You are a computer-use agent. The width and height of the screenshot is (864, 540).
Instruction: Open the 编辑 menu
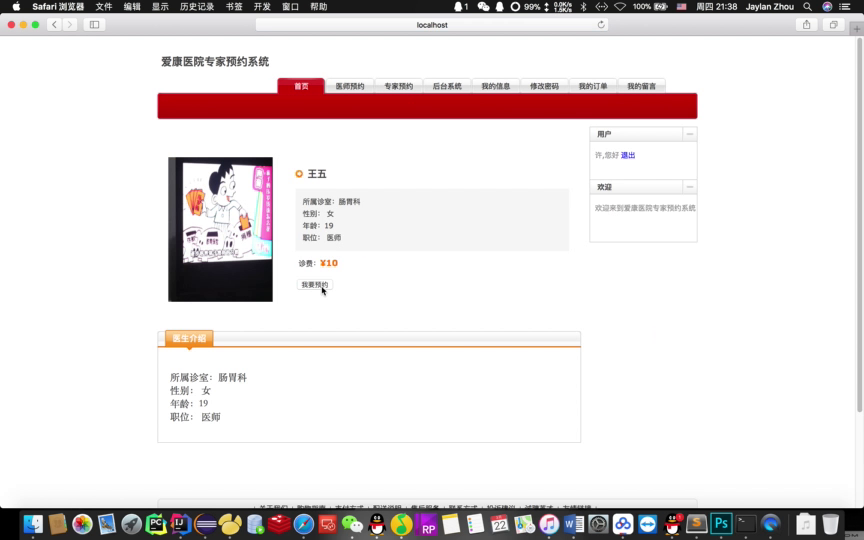tap(132, 7)
